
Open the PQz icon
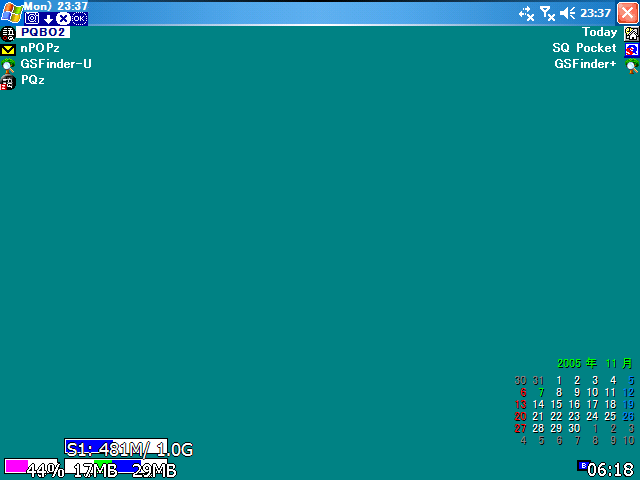click(x=8, y=82)
